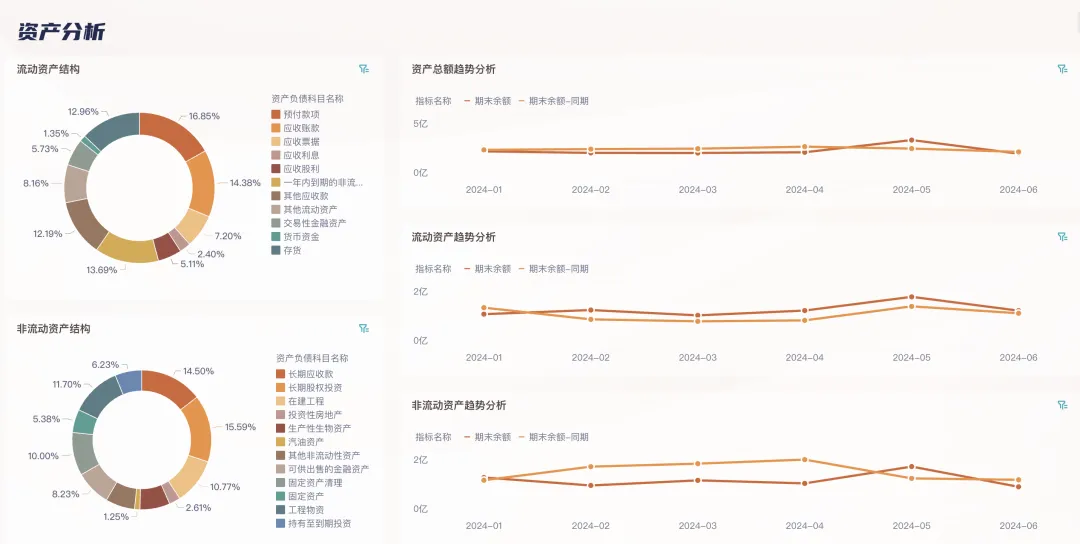Image resolution: width=1080 pixels, height=544 pixels.
Task: Click the 资产分析 dashboard title
Action: (61, 31)
